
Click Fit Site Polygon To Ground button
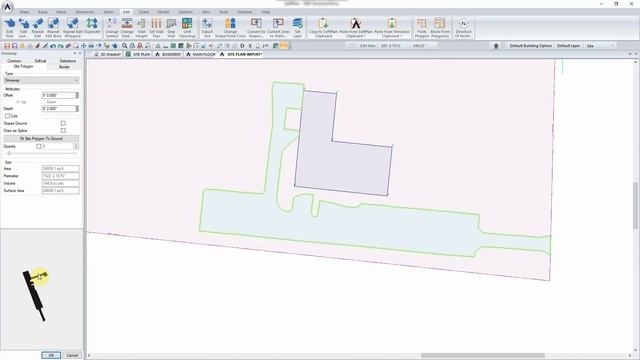point(41,139)
